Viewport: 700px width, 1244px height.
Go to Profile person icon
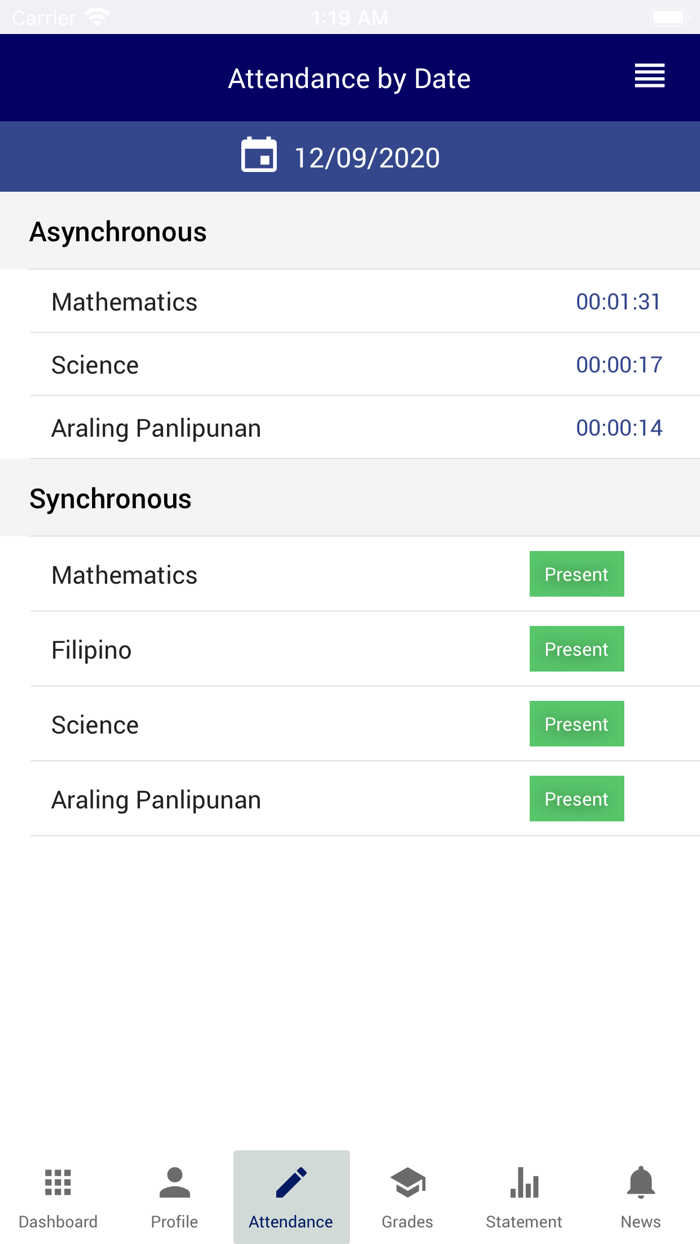[174, 1183]
